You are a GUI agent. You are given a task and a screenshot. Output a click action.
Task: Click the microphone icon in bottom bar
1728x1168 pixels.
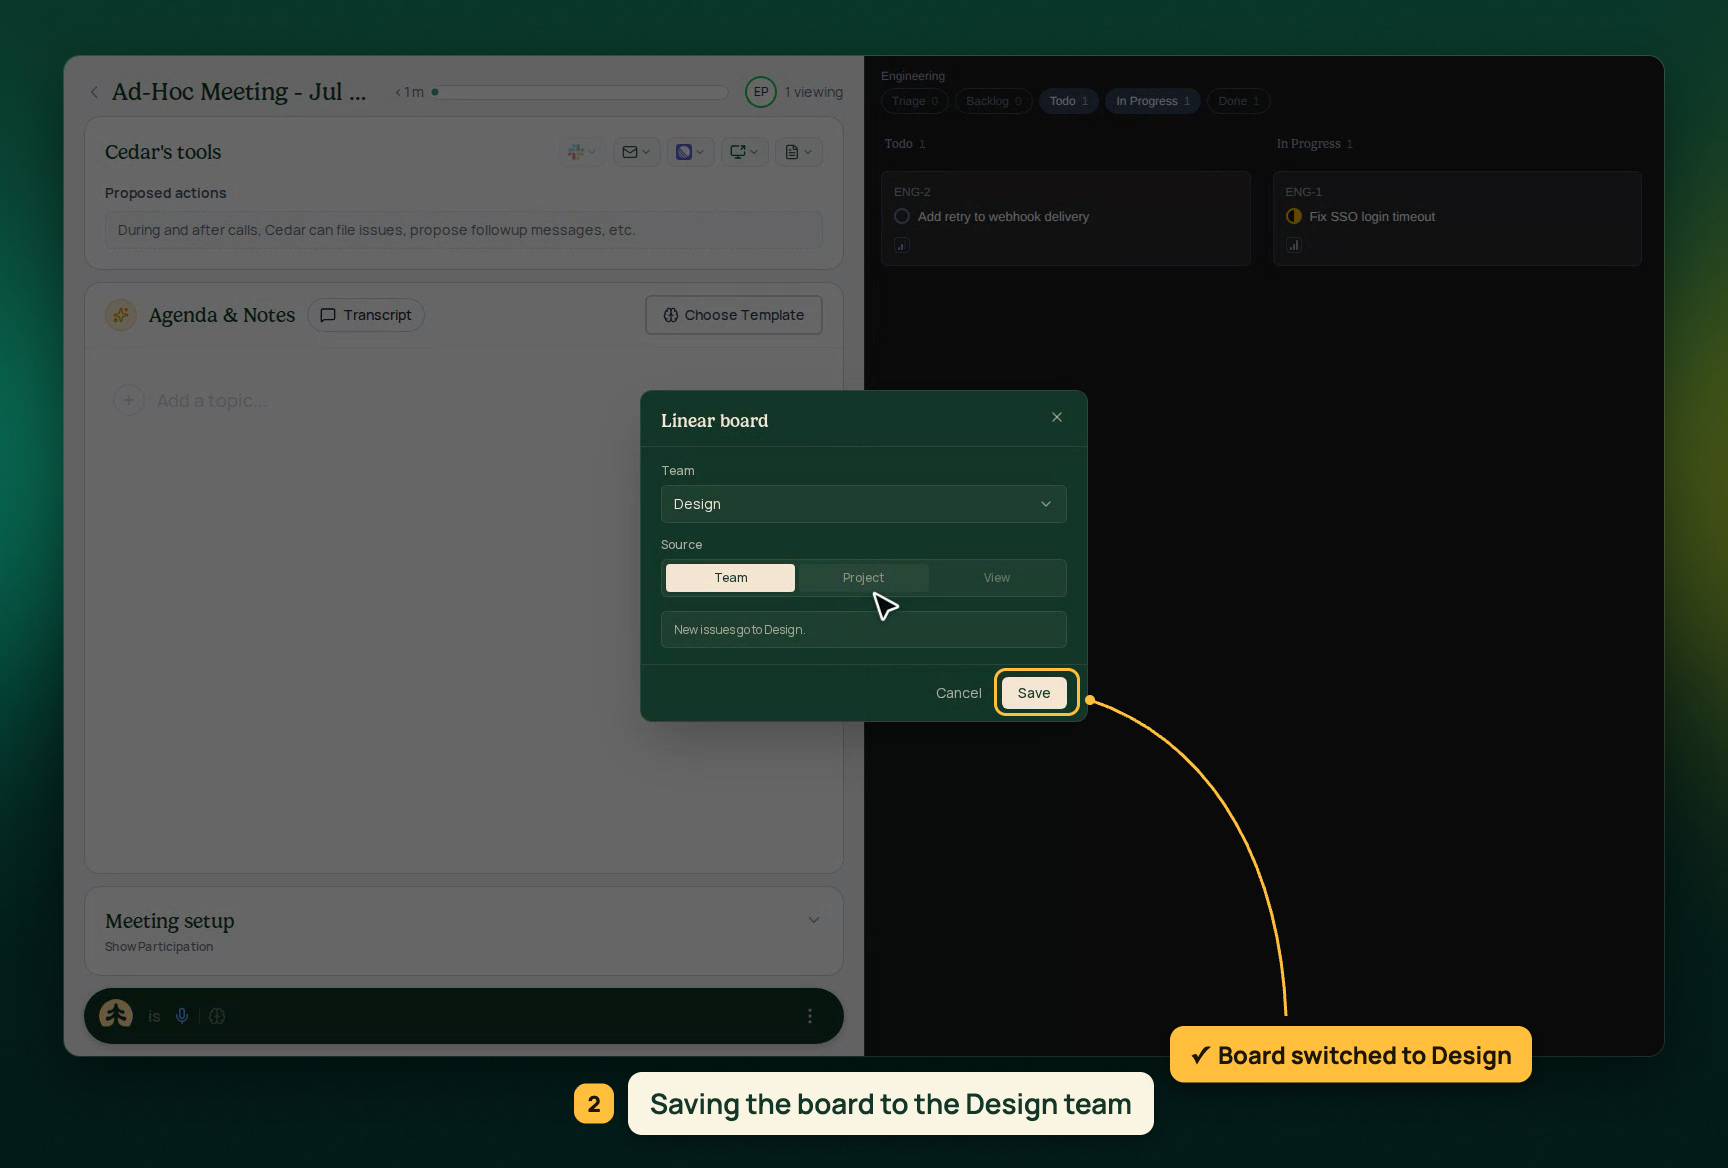182,1016
